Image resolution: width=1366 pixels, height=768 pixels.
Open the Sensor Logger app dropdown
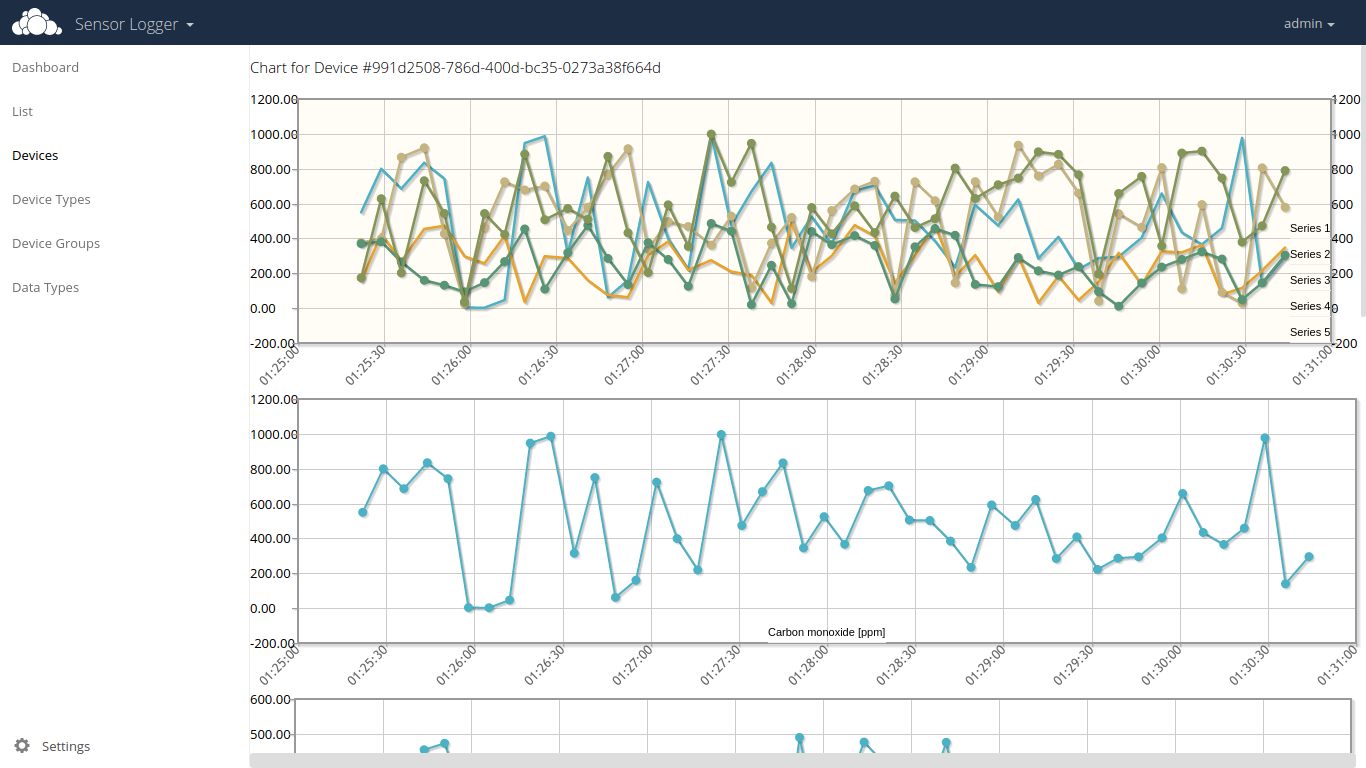(134, 24)
